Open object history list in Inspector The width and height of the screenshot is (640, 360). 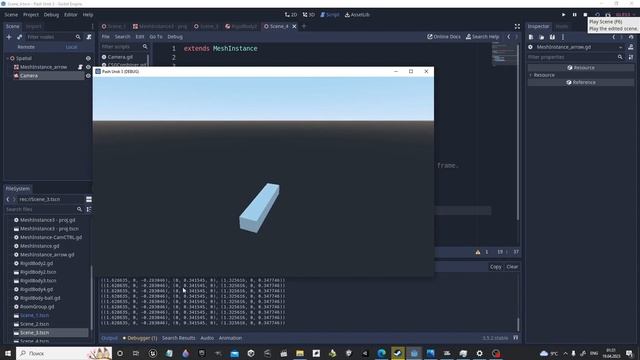[x=631, y=37]
